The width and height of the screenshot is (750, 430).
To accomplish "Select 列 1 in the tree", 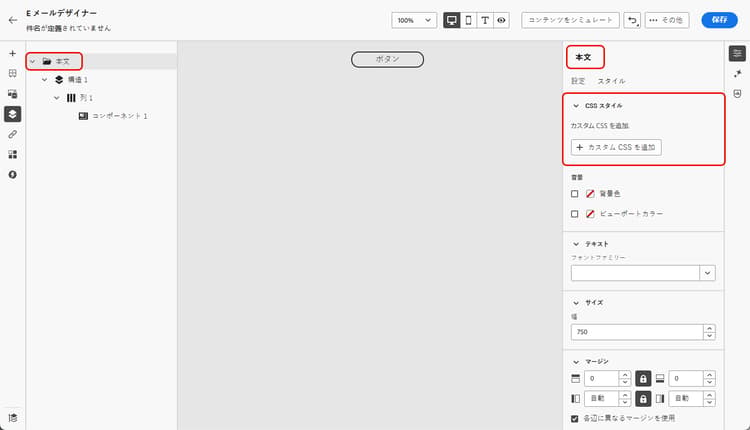I will tap(86, 98).
